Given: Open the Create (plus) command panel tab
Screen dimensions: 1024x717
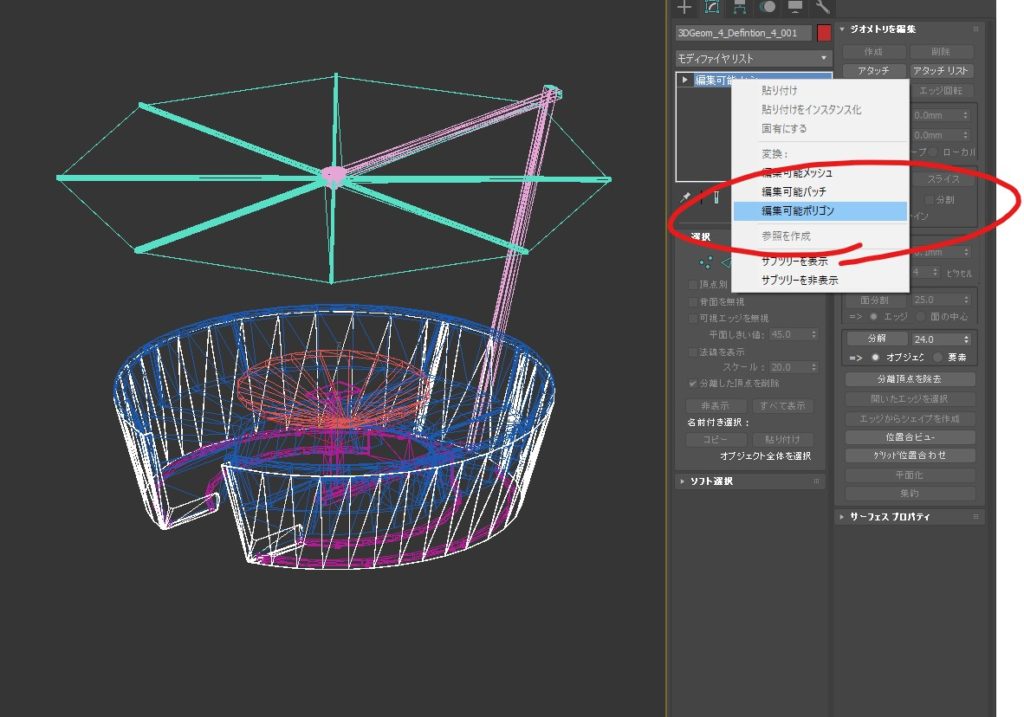Looking at the screenshot, I should (x=685, y=7).
